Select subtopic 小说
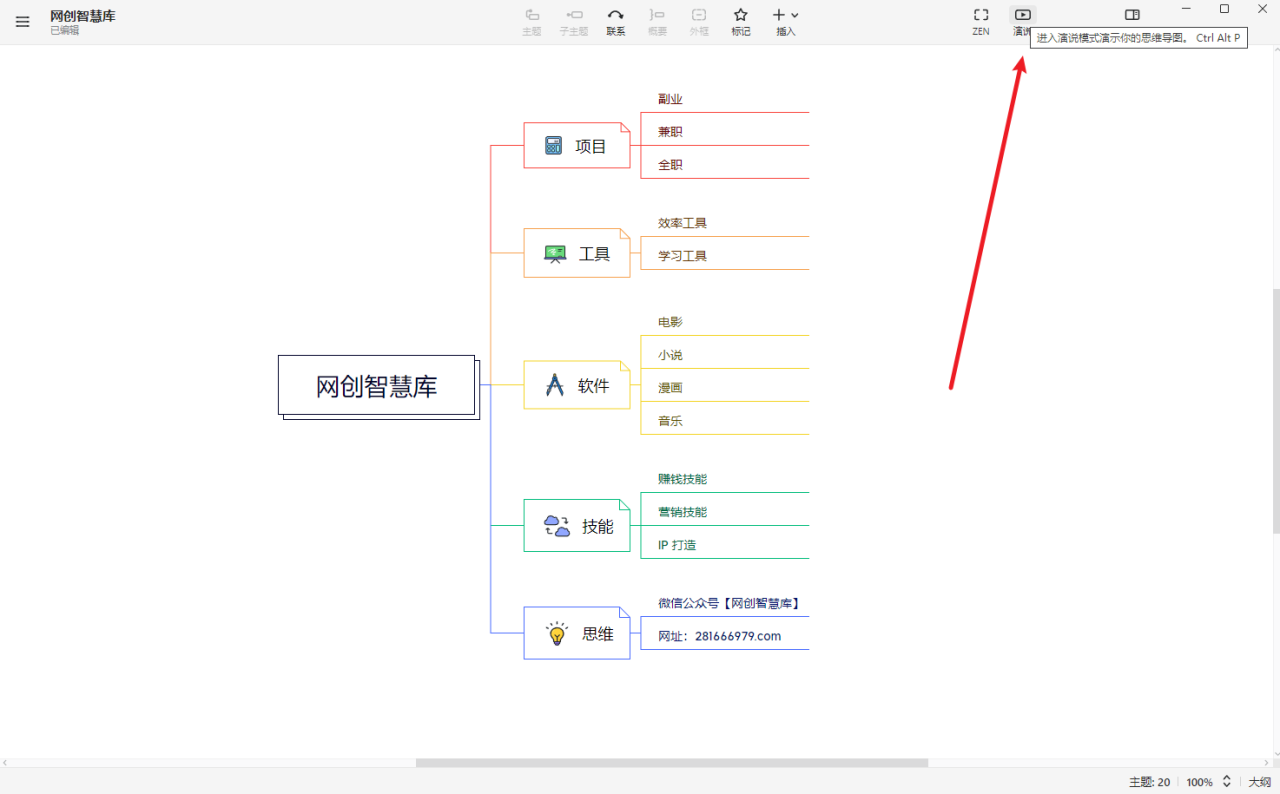 click(670, 355)
